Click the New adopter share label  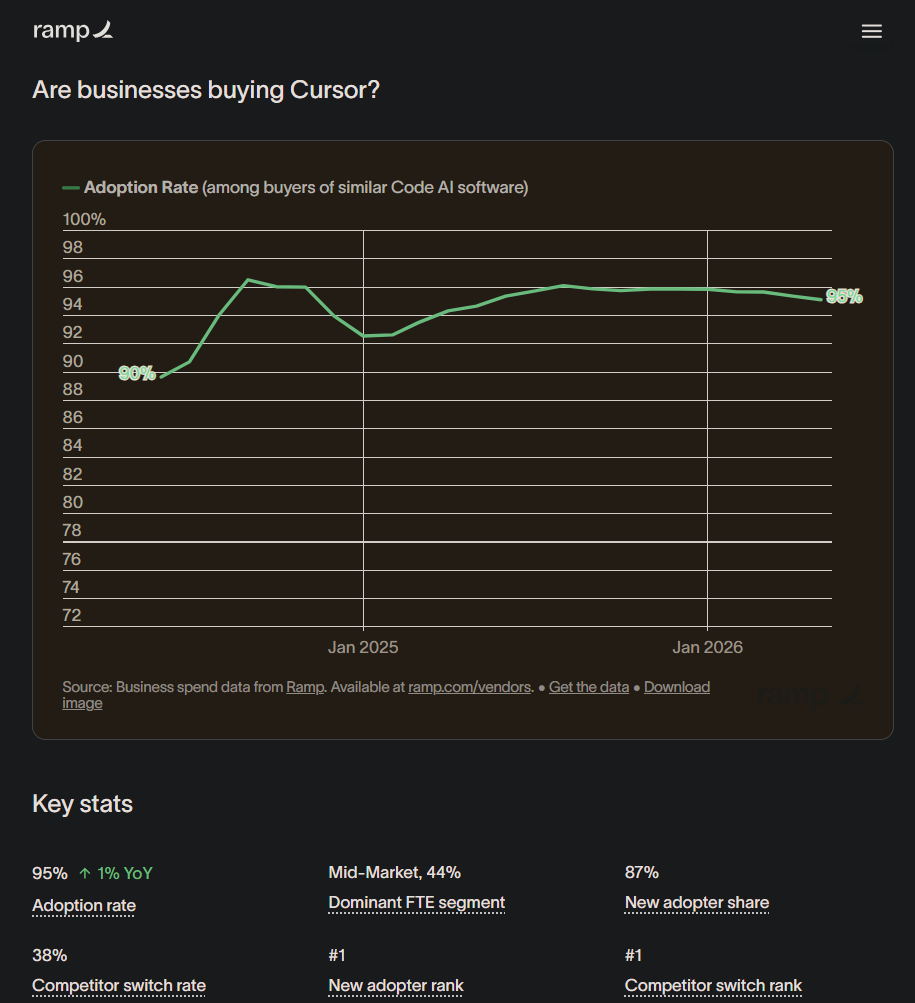pos(697,903)
